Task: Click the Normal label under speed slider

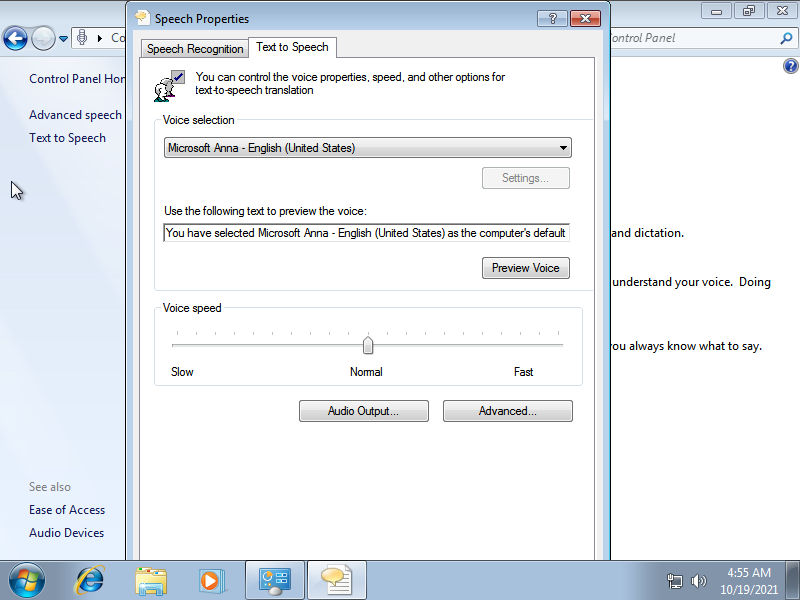Action: 366,372
